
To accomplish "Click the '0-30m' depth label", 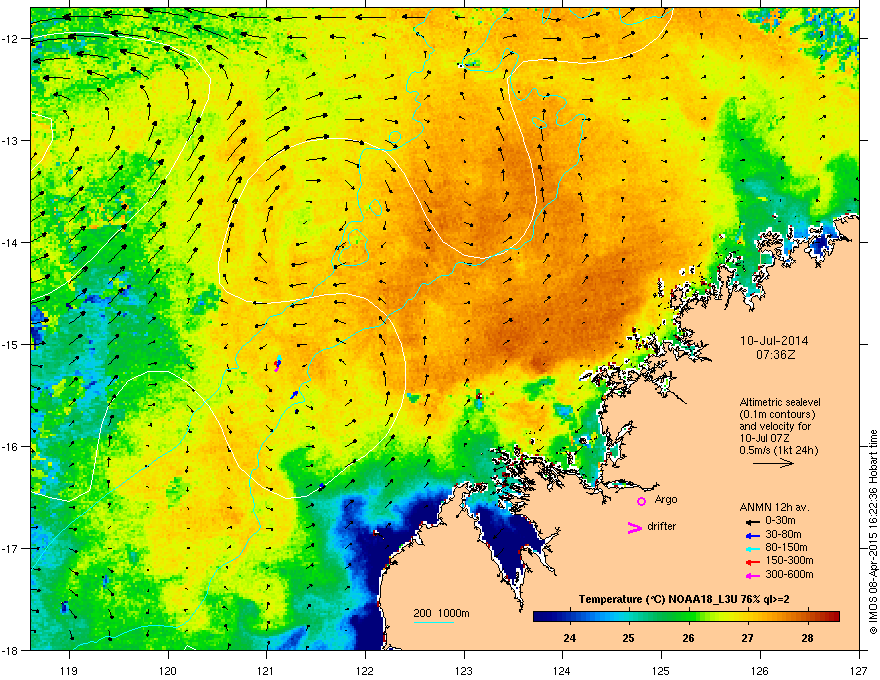I will pos(780,521).
